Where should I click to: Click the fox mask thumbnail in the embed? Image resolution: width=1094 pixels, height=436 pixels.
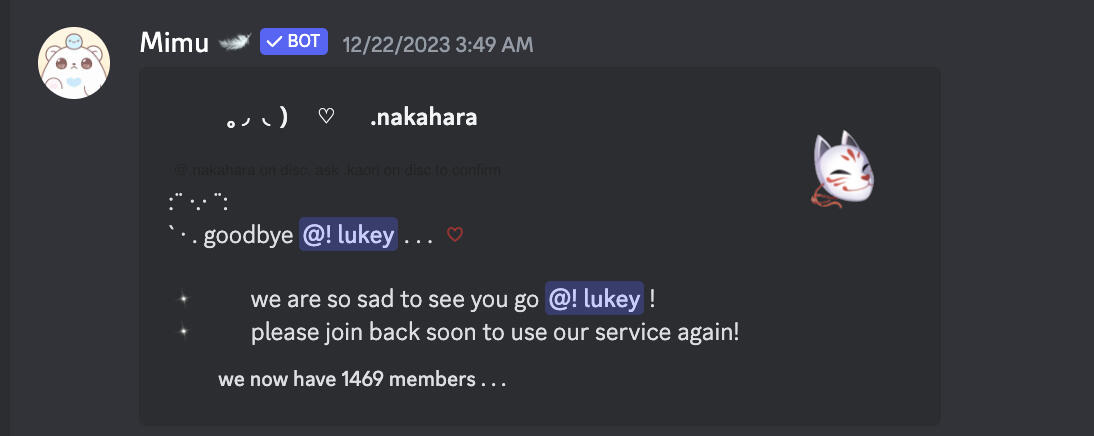point(845,172)
